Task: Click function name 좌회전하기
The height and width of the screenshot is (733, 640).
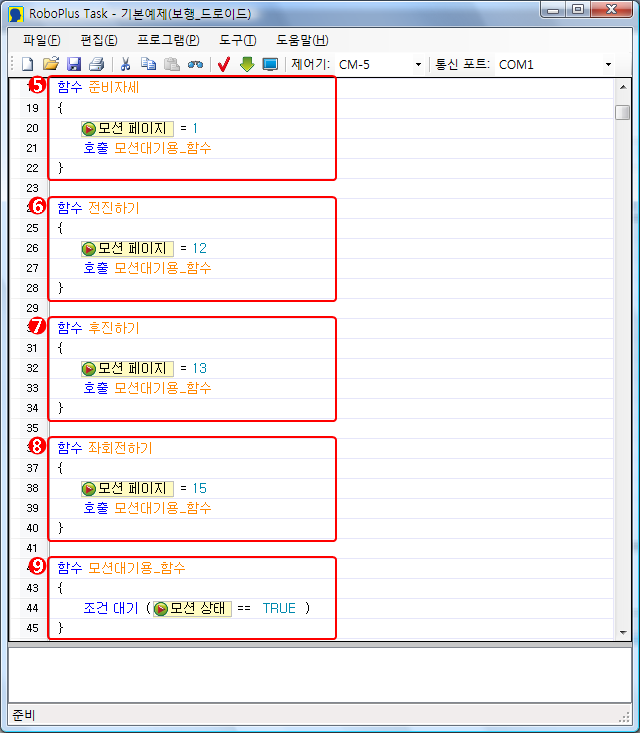Action: pos(120,448)
